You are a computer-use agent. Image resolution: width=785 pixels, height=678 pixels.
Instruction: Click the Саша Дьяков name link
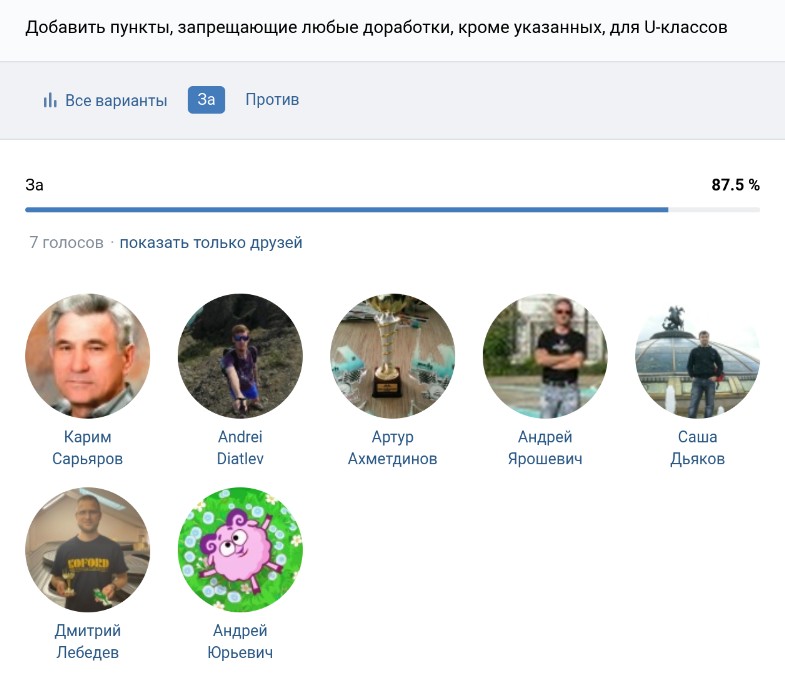tap(697, 448)
